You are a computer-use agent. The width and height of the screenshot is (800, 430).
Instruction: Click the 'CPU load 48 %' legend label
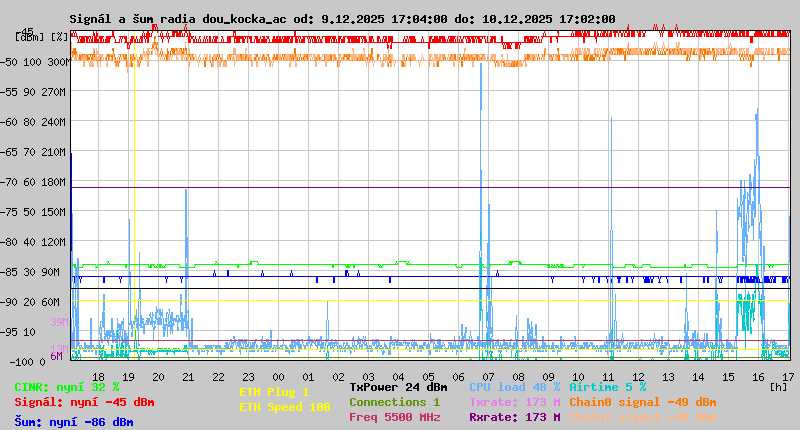515,388
